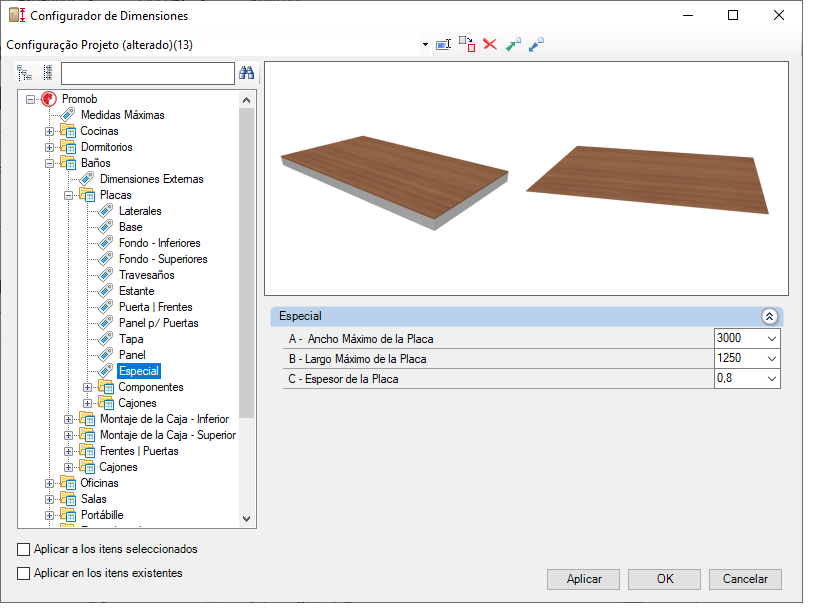Expand the Cocinas folder node
The height and width of the screenshot is (614, 817).
[x=49, y=131]
